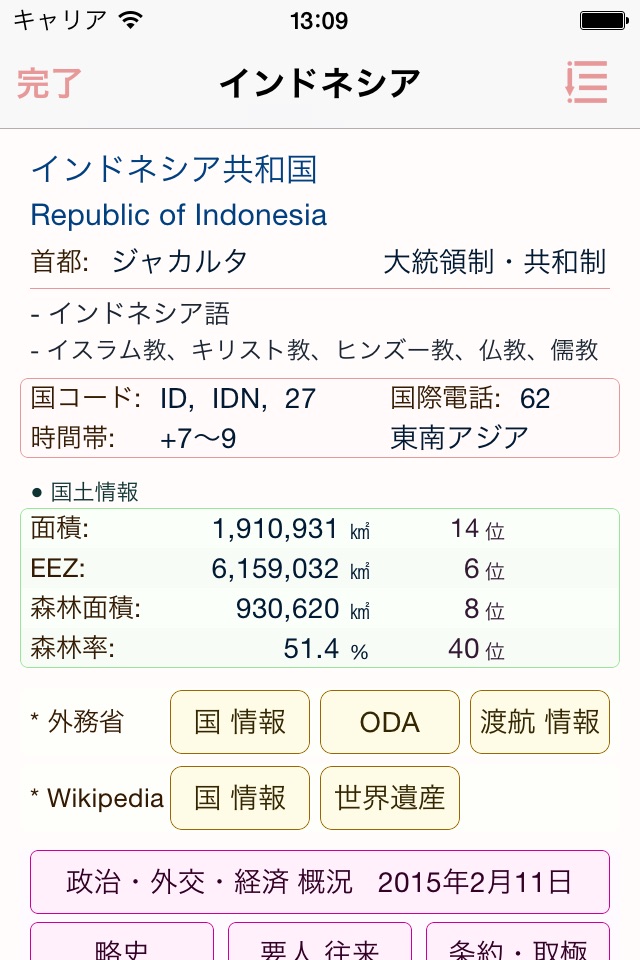Open Wikipedia 国 情報 page
The width and height of the screenshot is (640, 960).
(x=240, y=798)
